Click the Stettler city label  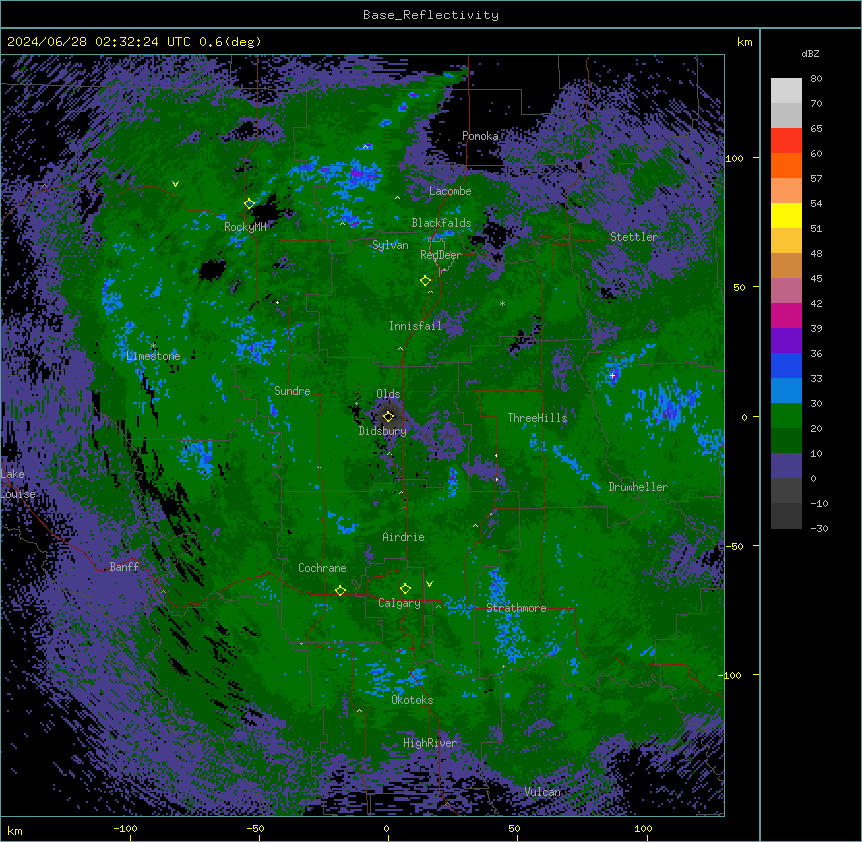pos(633,237)
